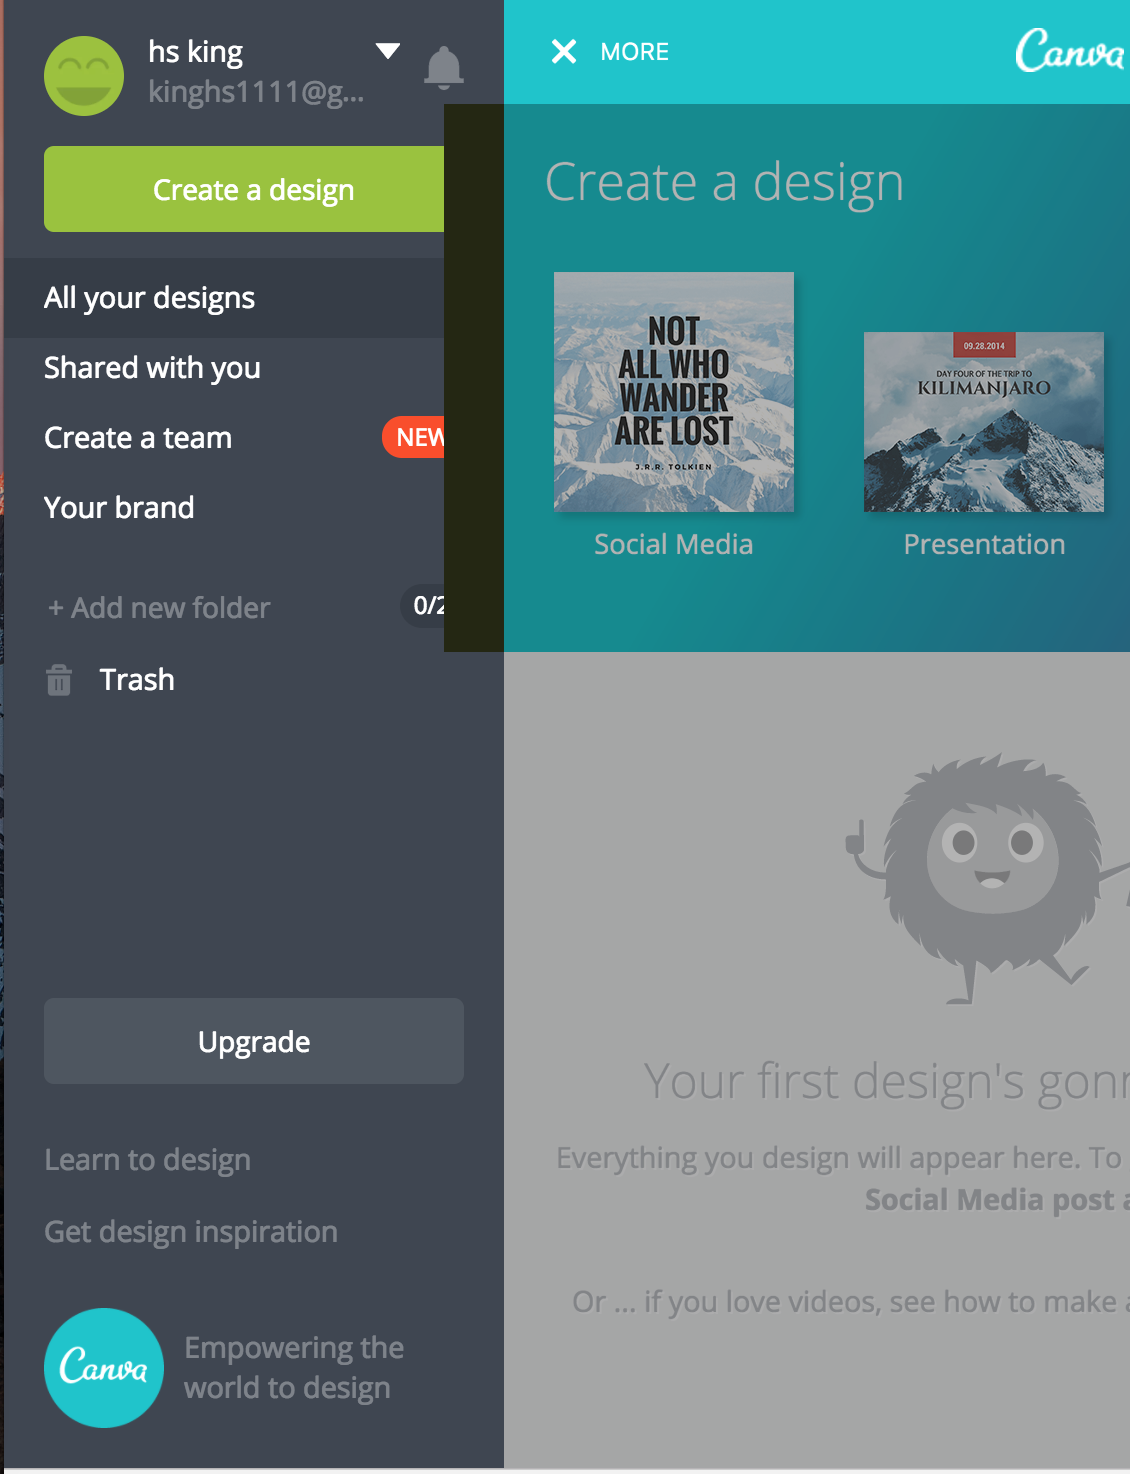Open the notifications bell icon
This screenshot has height=1474, width=1130.
(x=444, y=68)
